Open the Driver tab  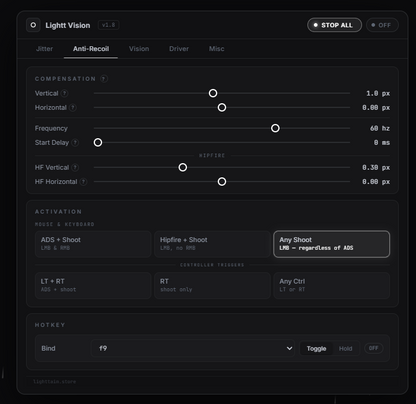point(179,49)
